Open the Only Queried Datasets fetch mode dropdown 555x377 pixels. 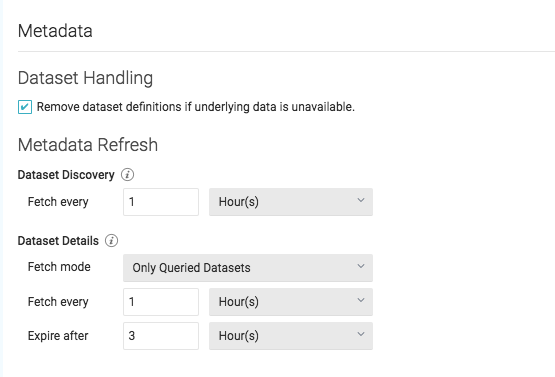(x=248, y=268)
